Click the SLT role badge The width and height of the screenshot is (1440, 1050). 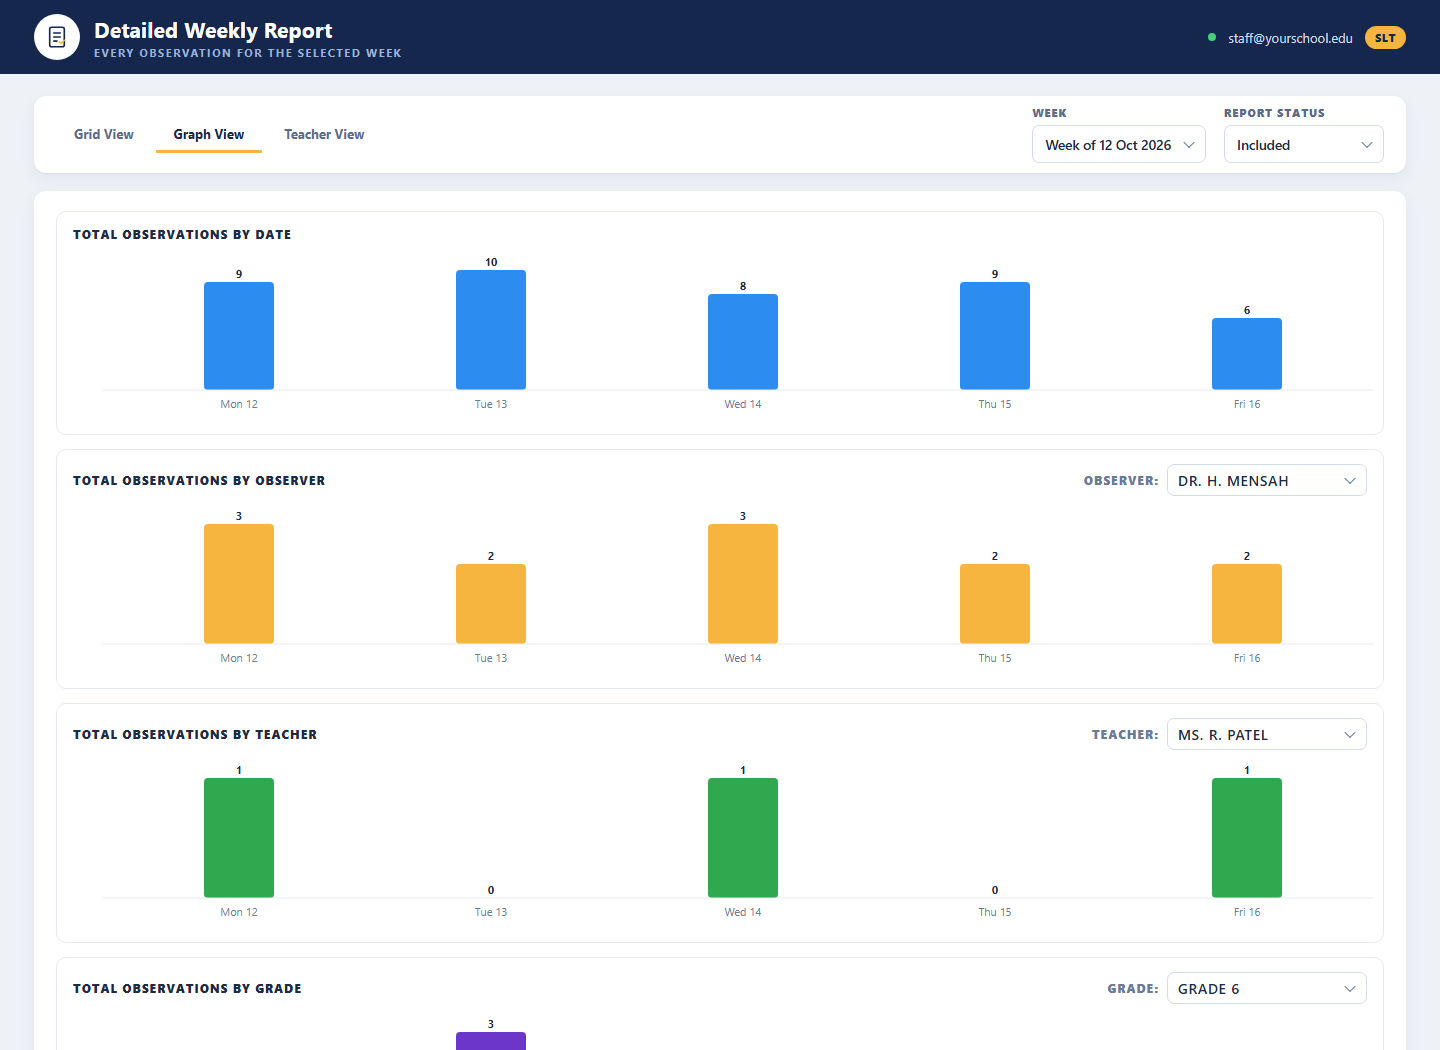[x=1385, y=38]
